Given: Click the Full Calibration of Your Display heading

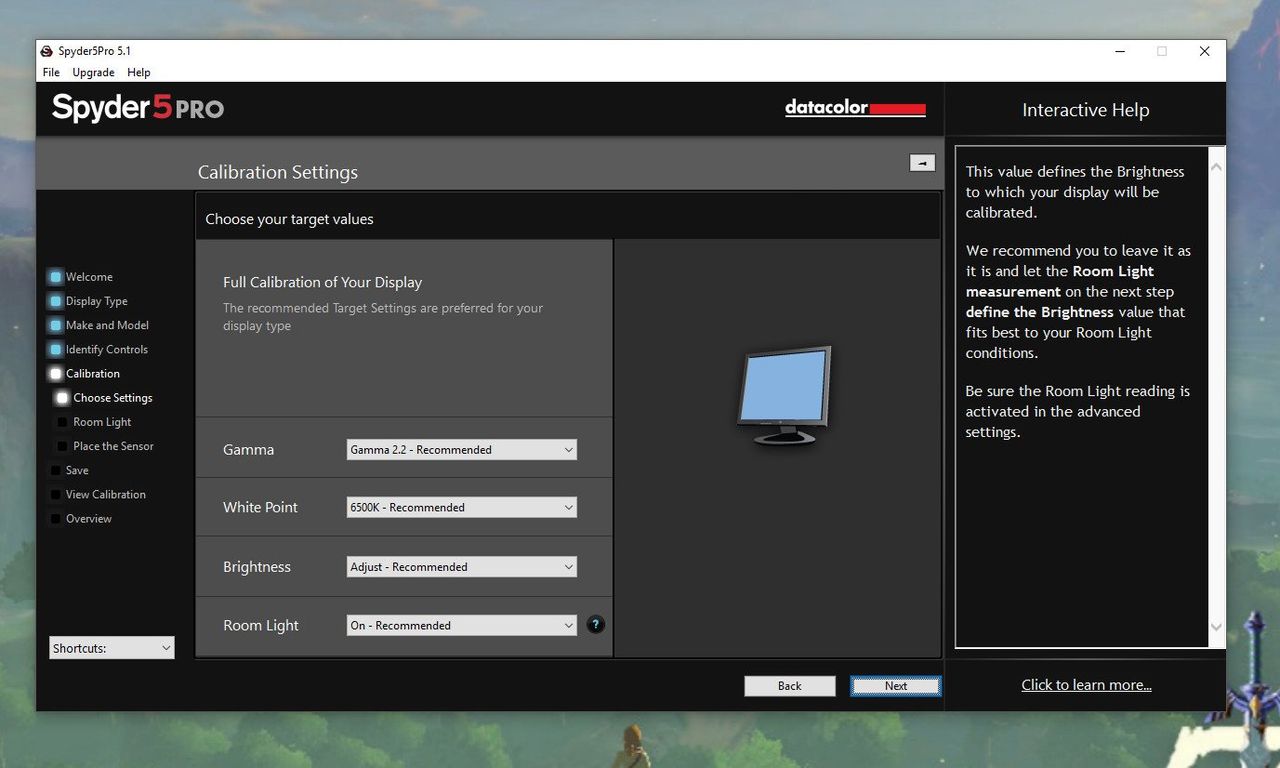Looking at the screenshot, I should 323,283.
